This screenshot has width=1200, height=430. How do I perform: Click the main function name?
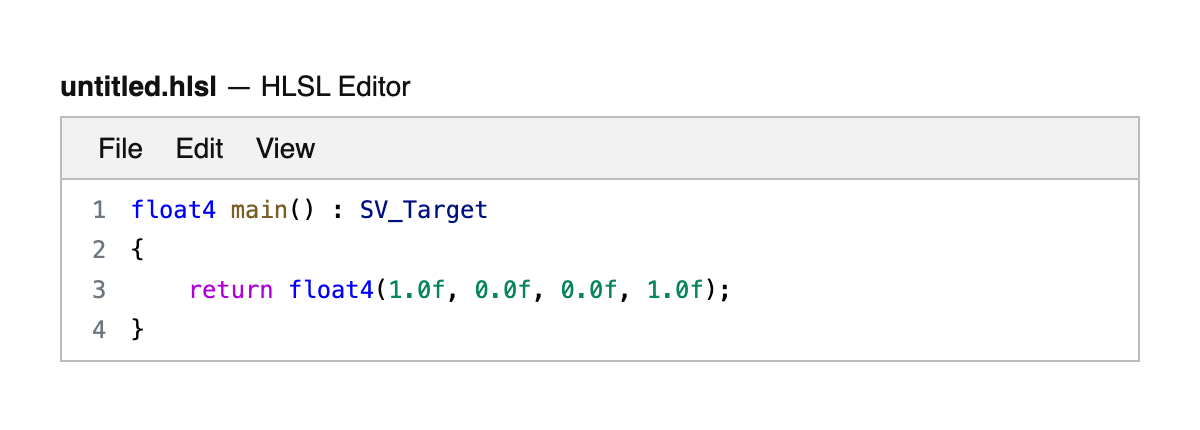pos(259,210)
